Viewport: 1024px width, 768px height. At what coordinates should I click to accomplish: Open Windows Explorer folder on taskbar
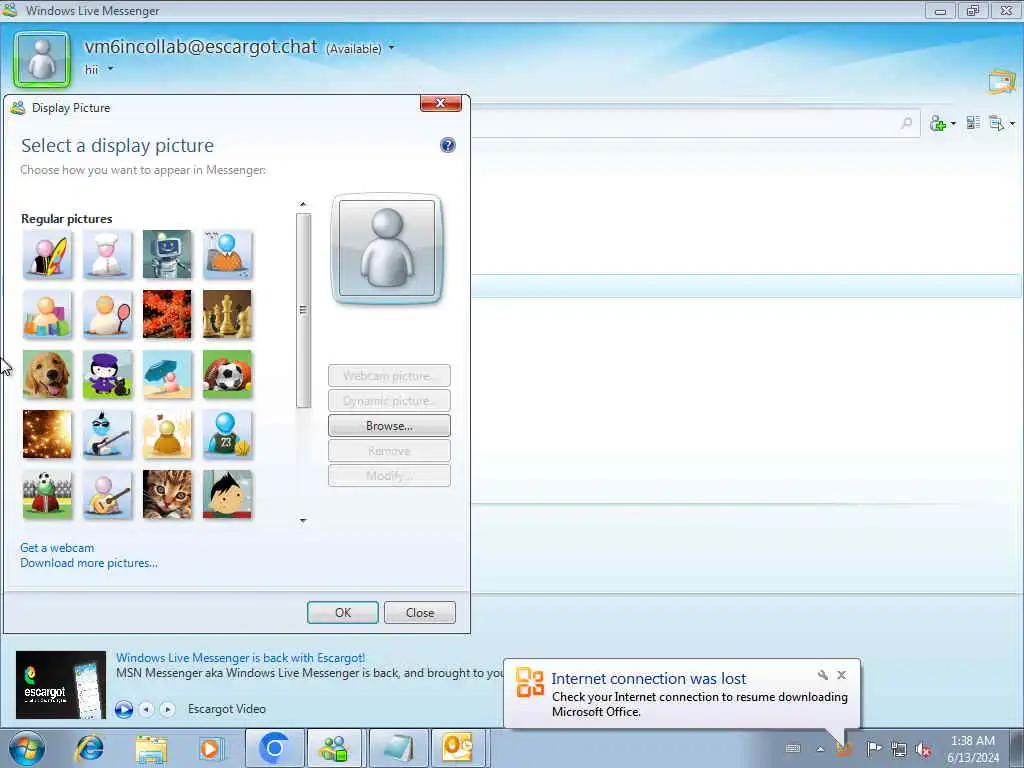pos(151,748)
